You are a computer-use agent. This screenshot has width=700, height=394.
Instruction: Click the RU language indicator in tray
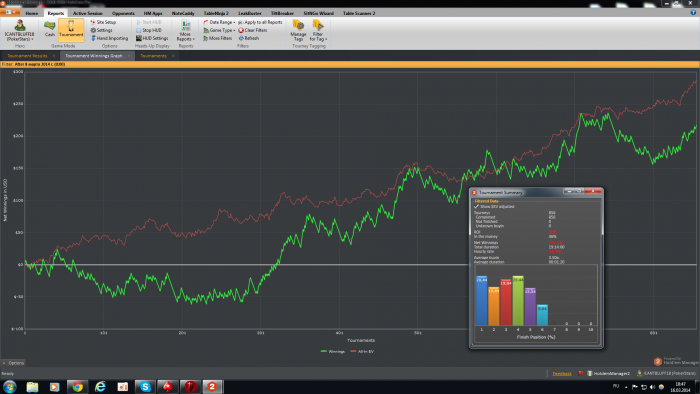point(616,386)
